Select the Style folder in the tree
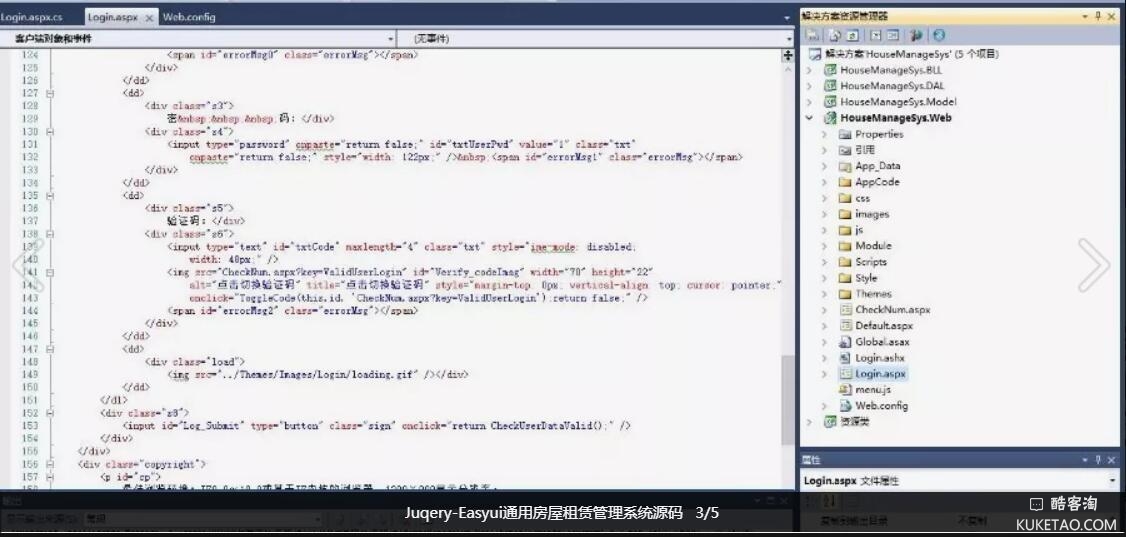Screen dimensions: 1126x537 click(x=866, y=278)
